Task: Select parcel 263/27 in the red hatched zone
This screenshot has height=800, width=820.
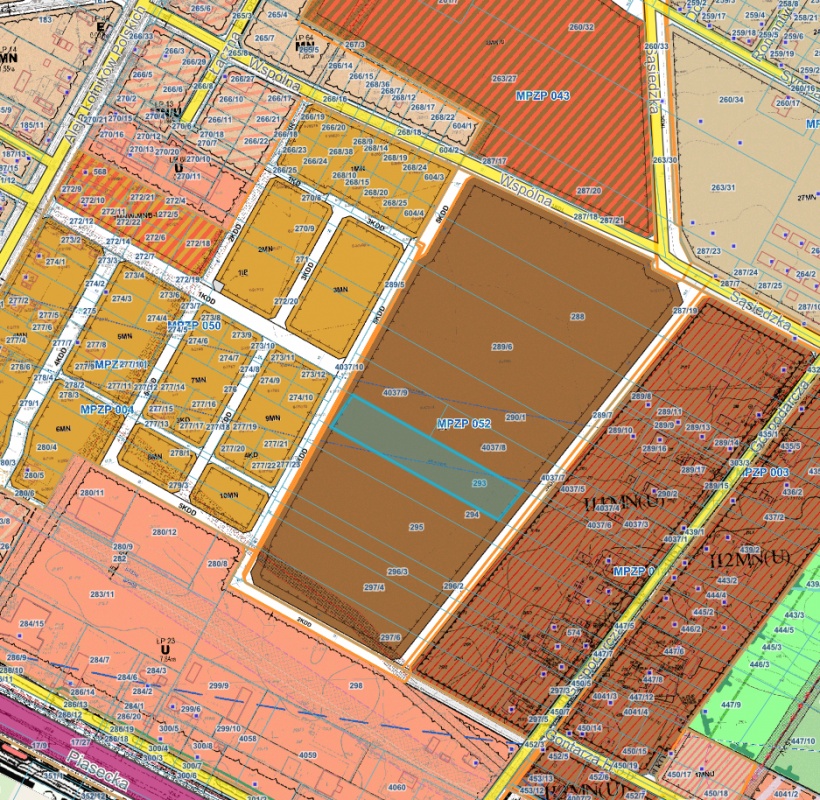Action: [x=504, y=78]
